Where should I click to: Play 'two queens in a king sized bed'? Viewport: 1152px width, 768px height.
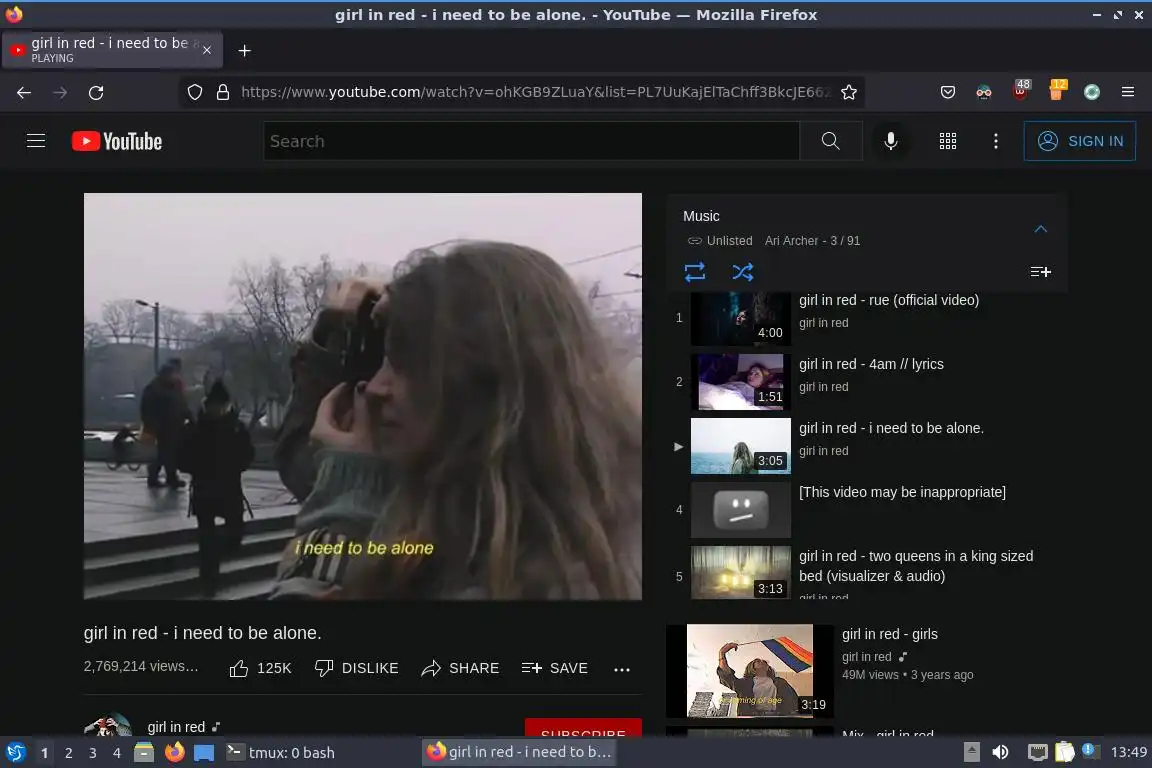point(915,566)
